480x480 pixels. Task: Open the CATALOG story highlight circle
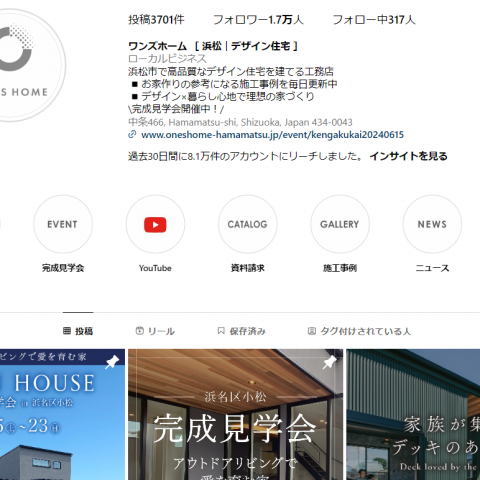(x=247, y=224)
